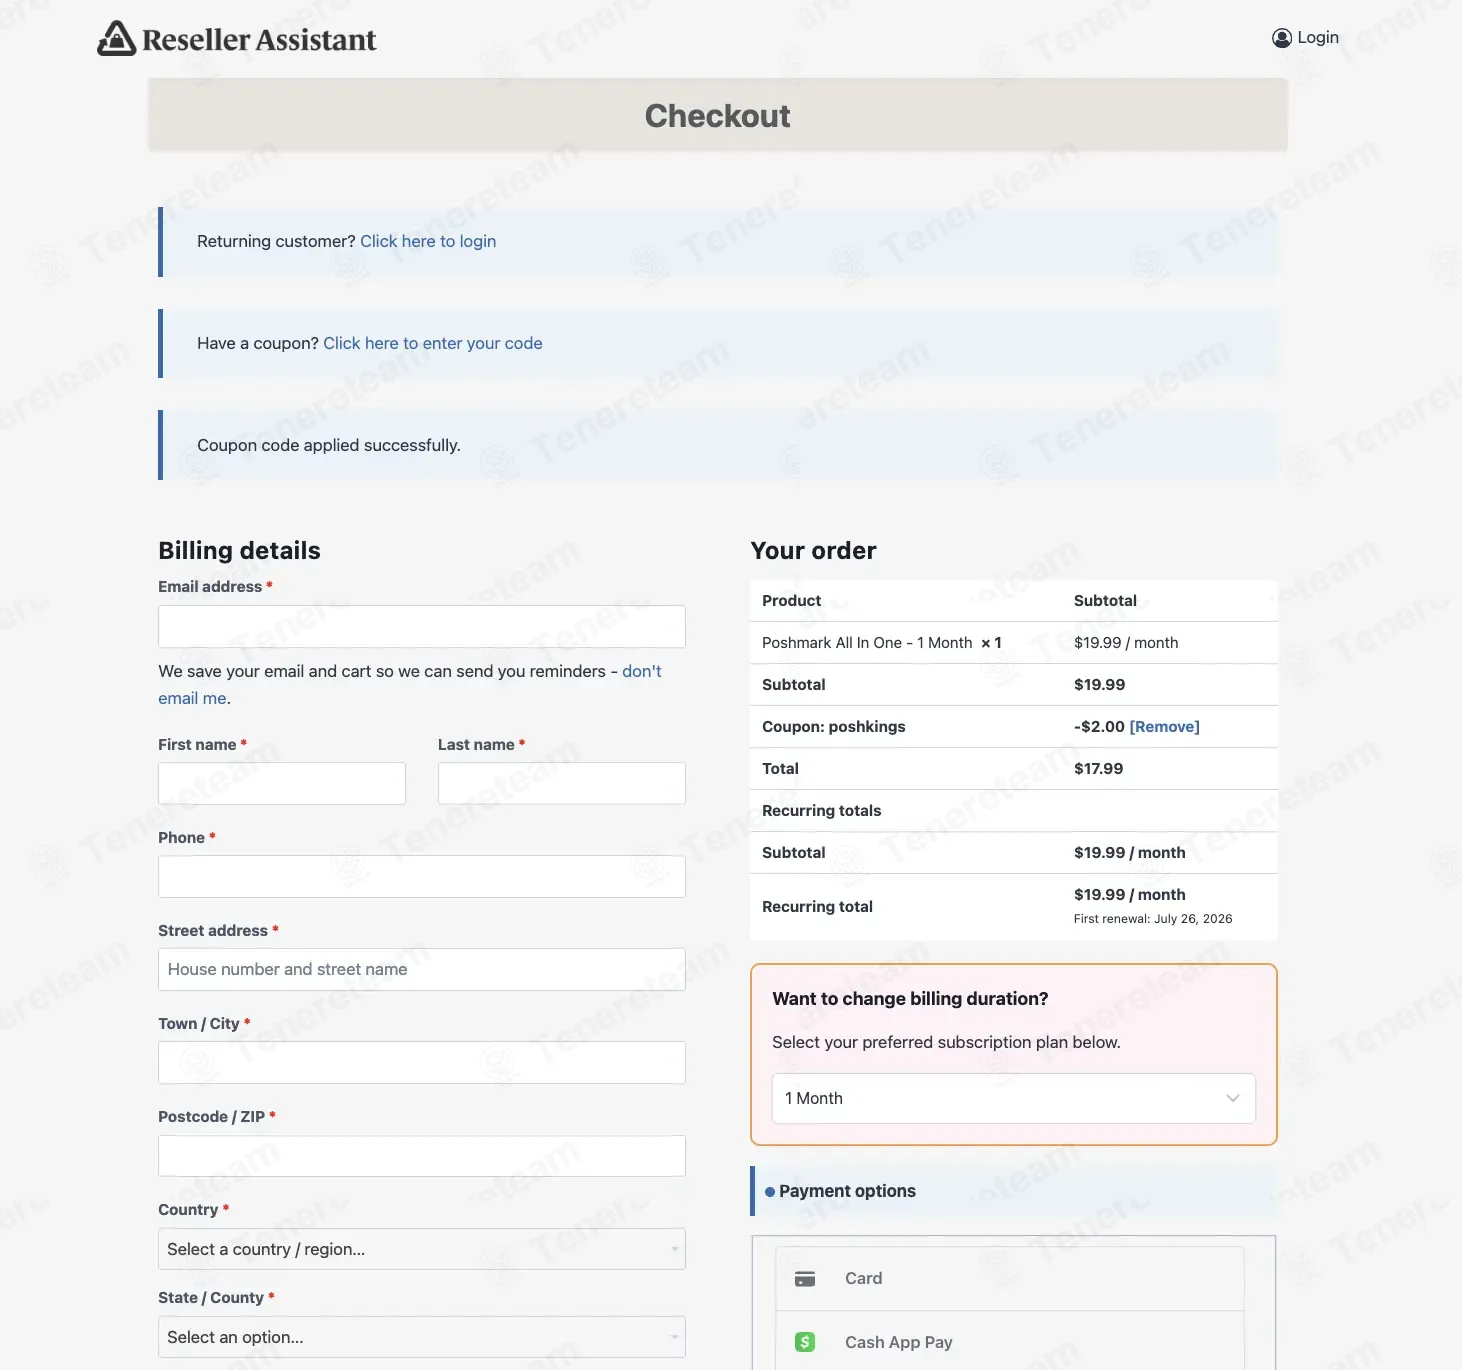Click the Reseller Assistant logo icon
This screenshot has width=1462, height=1370.
[117, 39]
